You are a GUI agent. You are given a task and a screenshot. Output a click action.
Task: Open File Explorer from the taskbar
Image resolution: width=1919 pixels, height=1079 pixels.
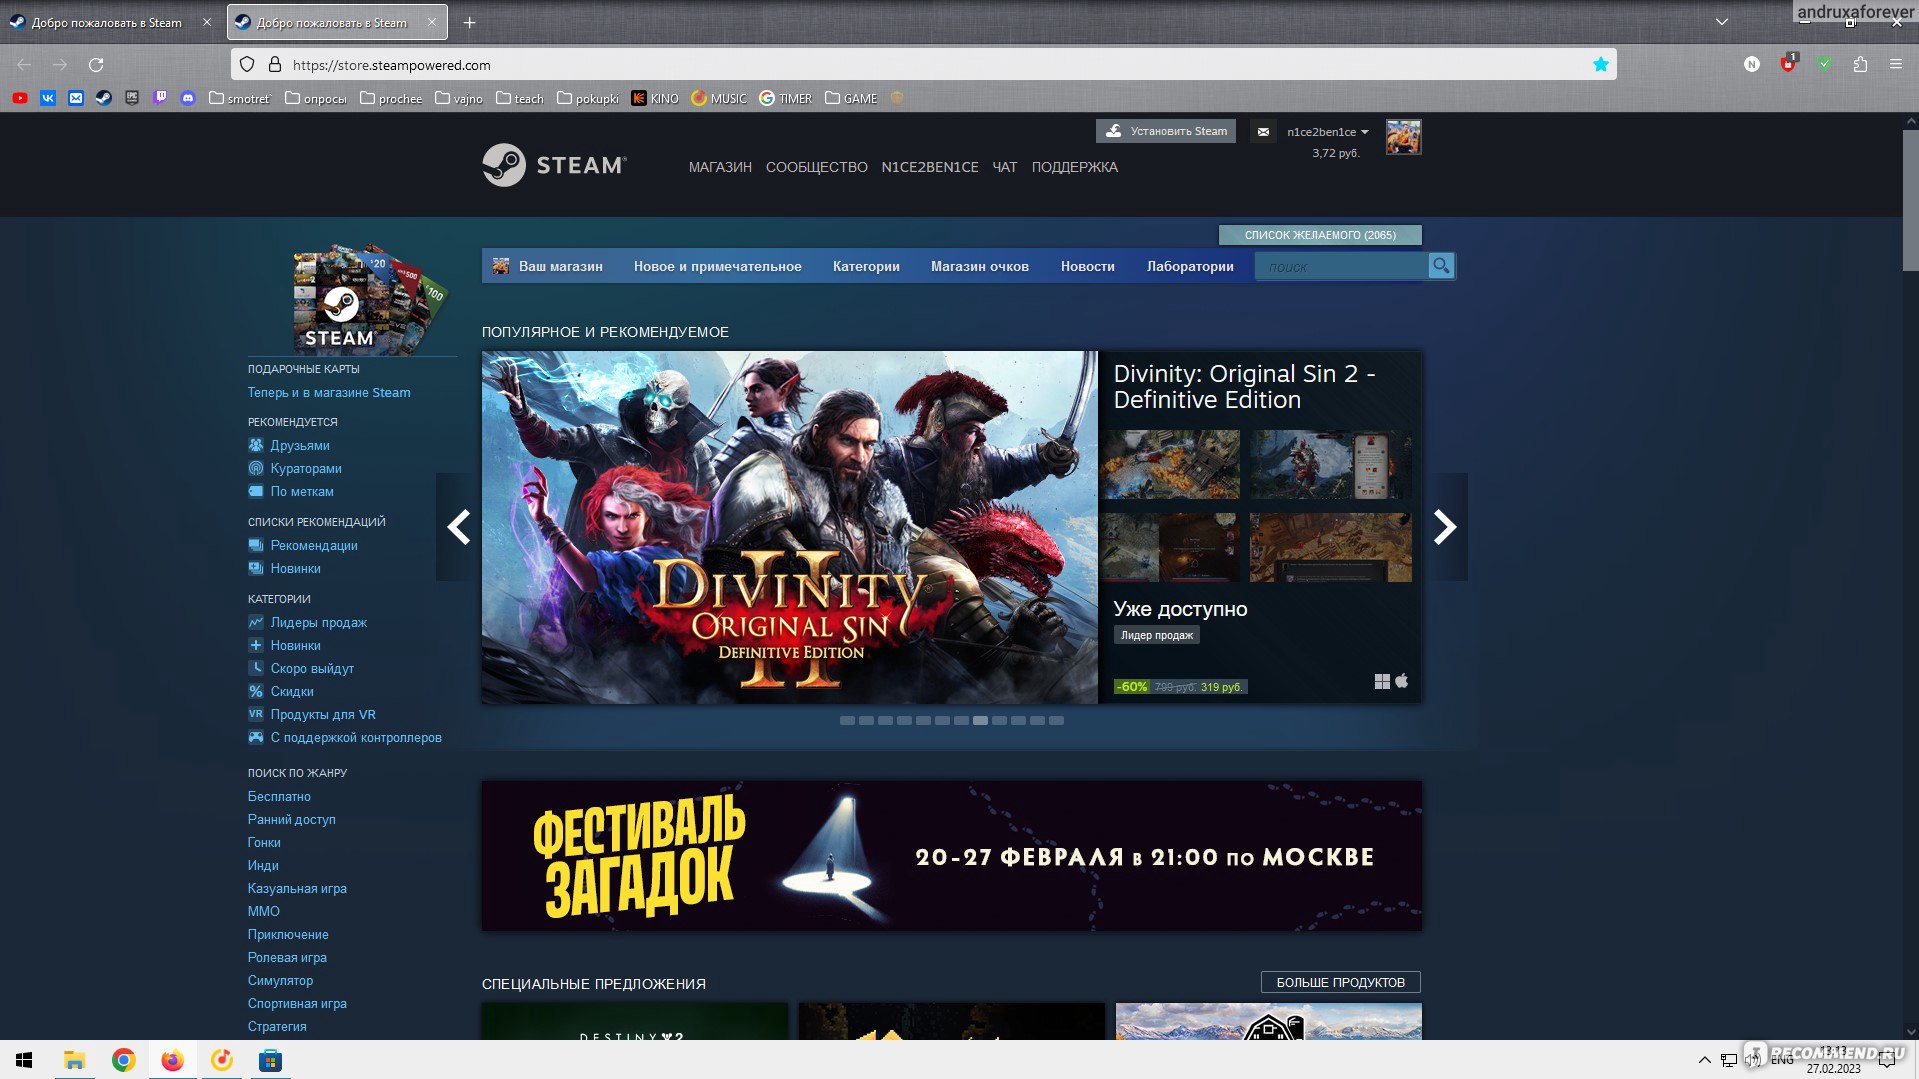[x=75, y=1060]
